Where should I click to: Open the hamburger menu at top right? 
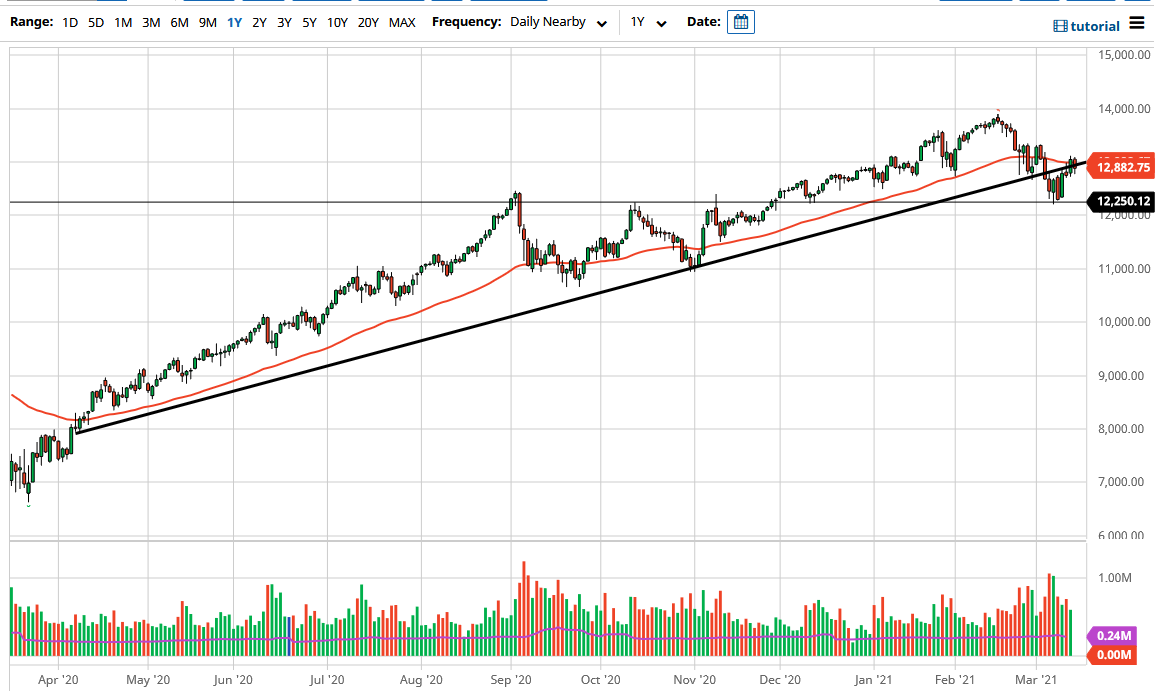coord(1138,22)
